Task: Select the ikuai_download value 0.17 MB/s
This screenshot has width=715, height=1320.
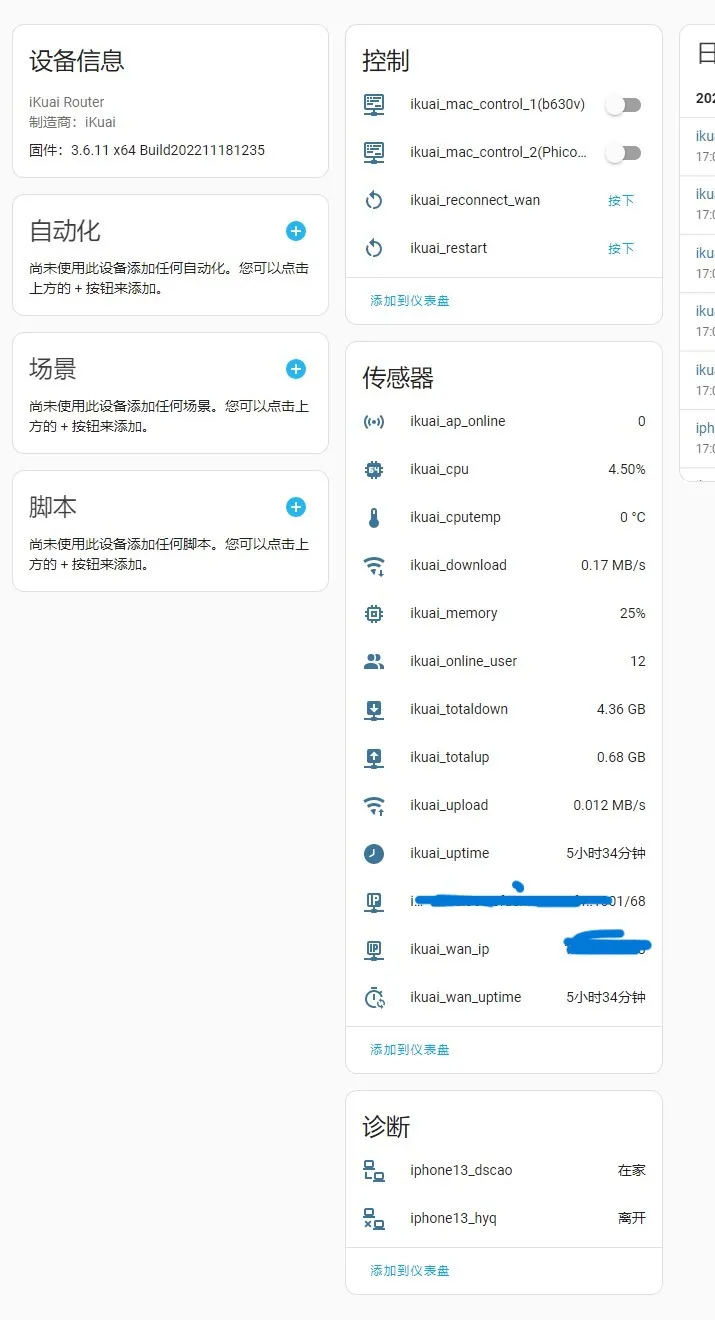Action: tap(613, 565)
